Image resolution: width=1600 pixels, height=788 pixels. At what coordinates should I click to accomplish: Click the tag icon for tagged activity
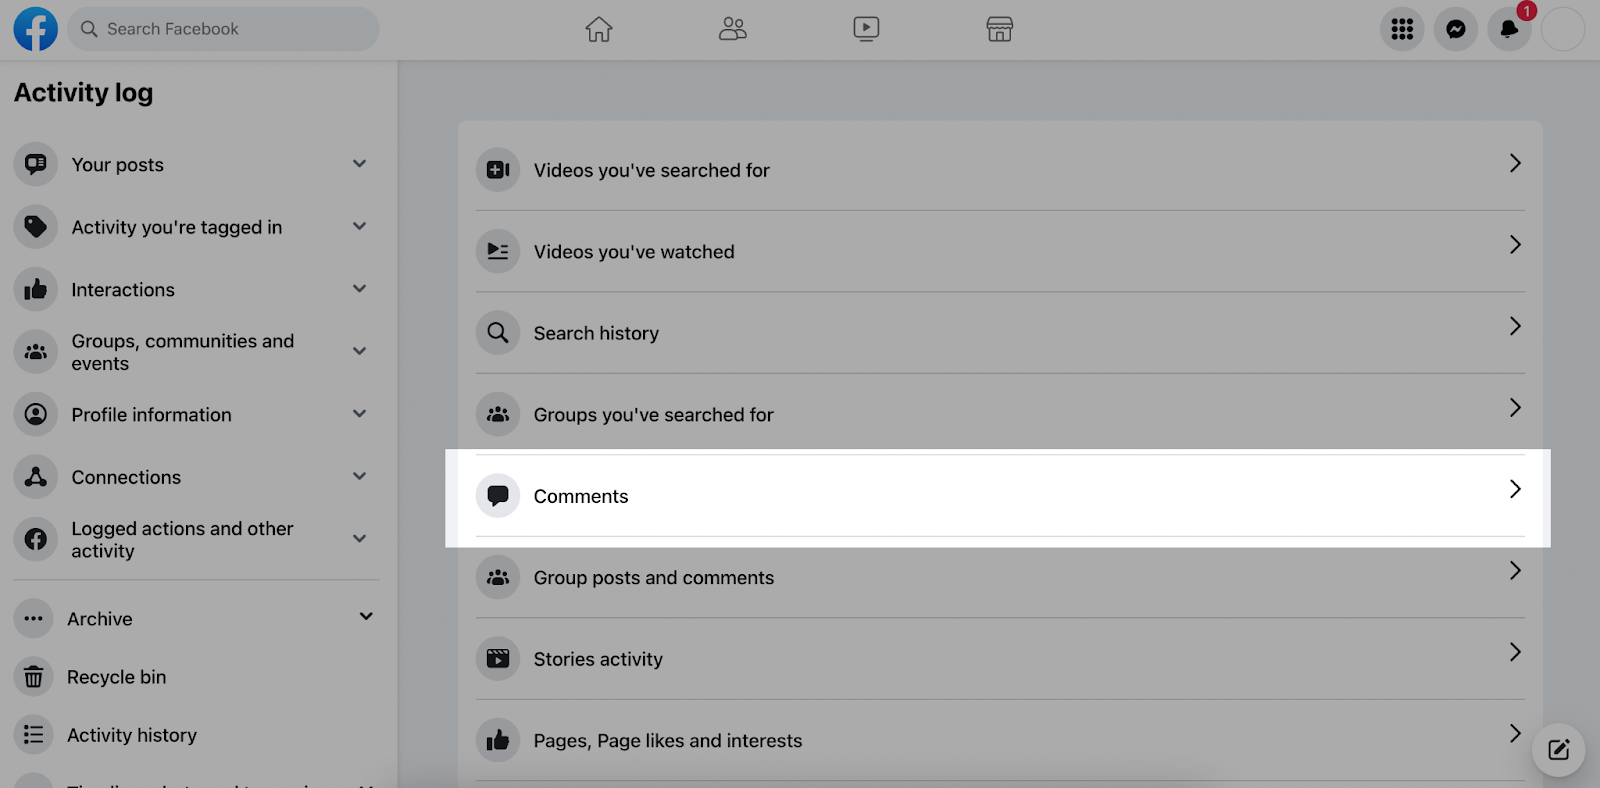[x=36, y=227]
